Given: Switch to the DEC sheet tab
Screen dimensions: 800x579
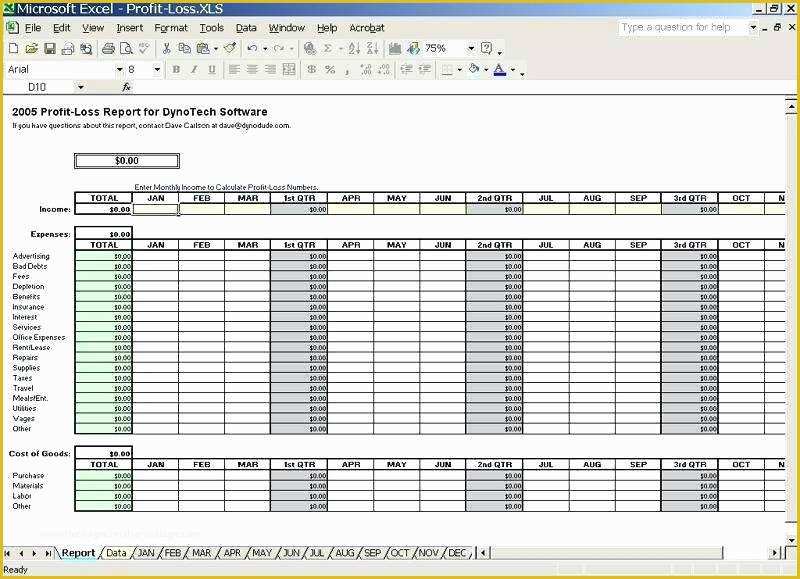Looking at the screenshot, I should [457, 553].
